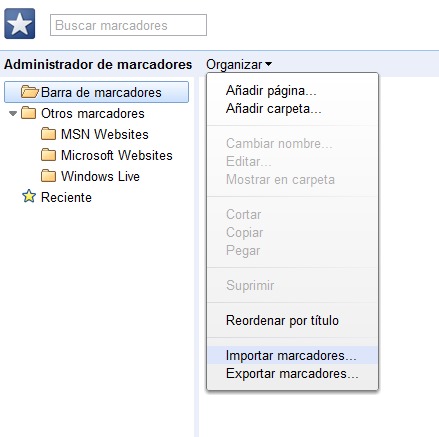Select the MSN Websites folder label
This screenshot has width=439, height=437.
point(105,134)
